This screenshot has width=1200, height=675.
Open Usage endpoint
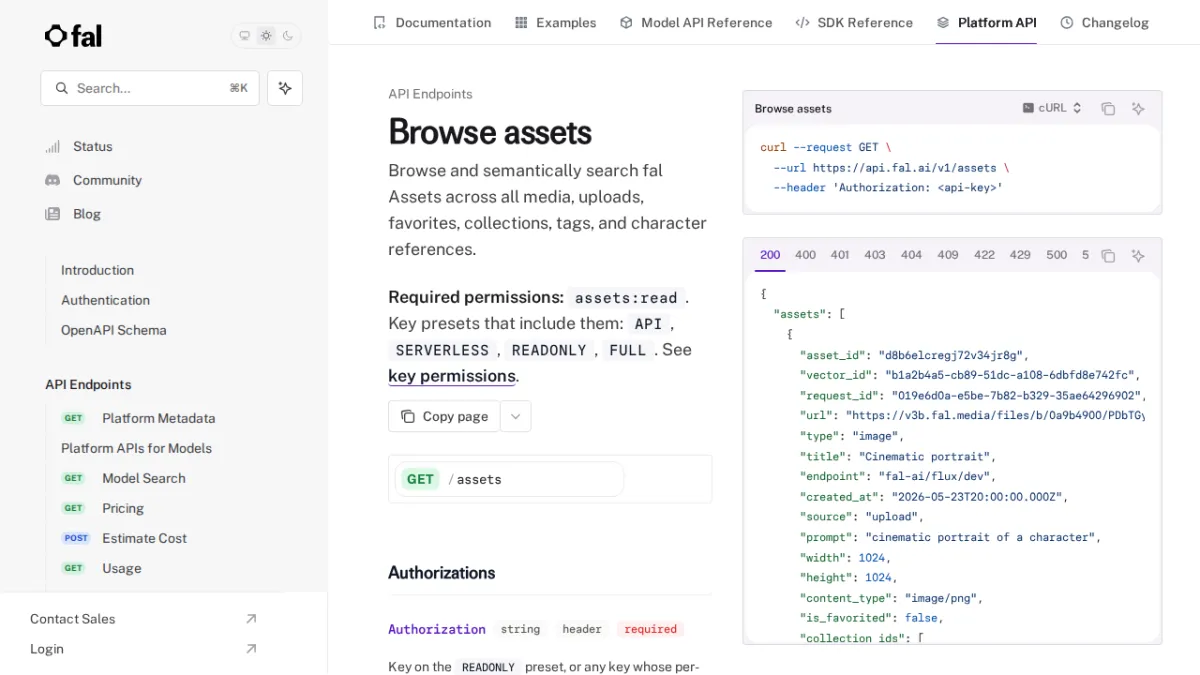[x=122, y=568]
